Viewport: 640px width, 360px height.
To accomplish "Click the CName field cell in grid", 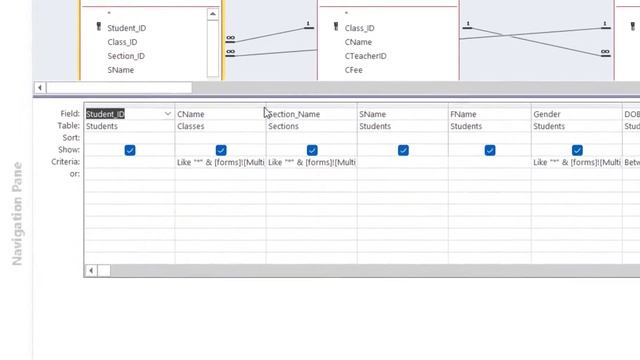I will click(x=220, y=114).
